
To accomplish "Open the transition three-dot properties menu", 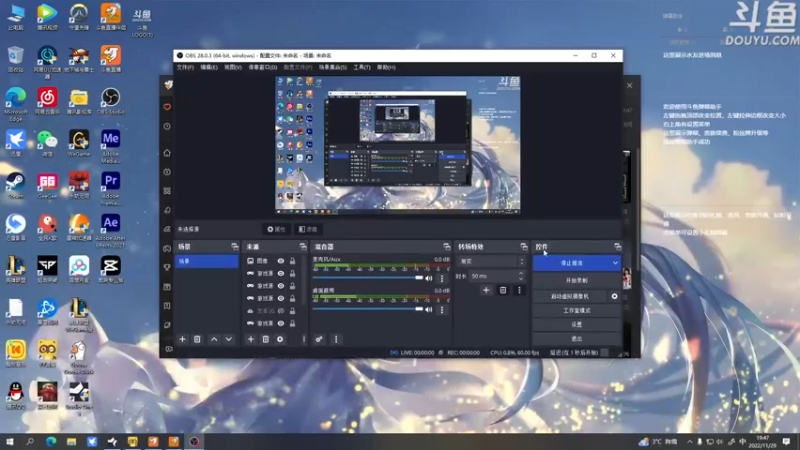I will pos(519,290).
